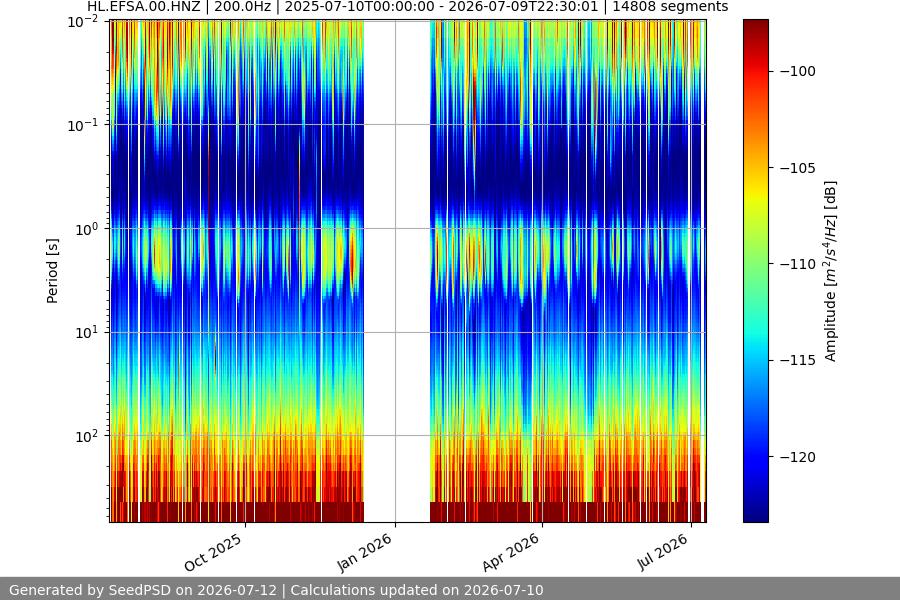Click the 'Jul 2026' x-axis tick label
This screenshot has width=900, height=600.
pos(662,551)
